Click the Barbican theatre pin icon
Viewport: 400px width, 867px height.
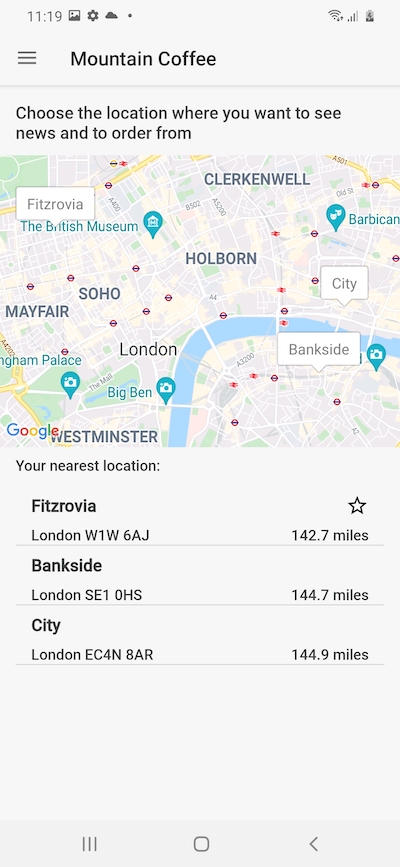coord(335,216)
